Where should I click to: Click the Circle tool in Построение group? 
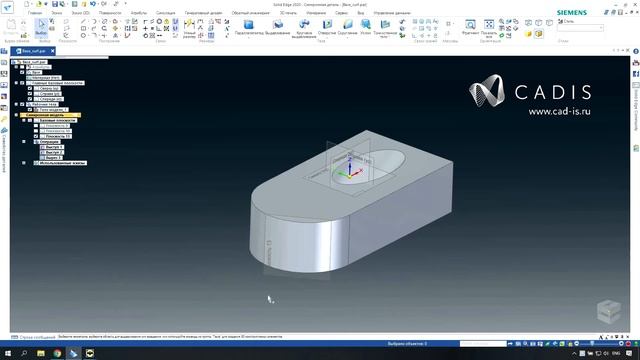83,36
